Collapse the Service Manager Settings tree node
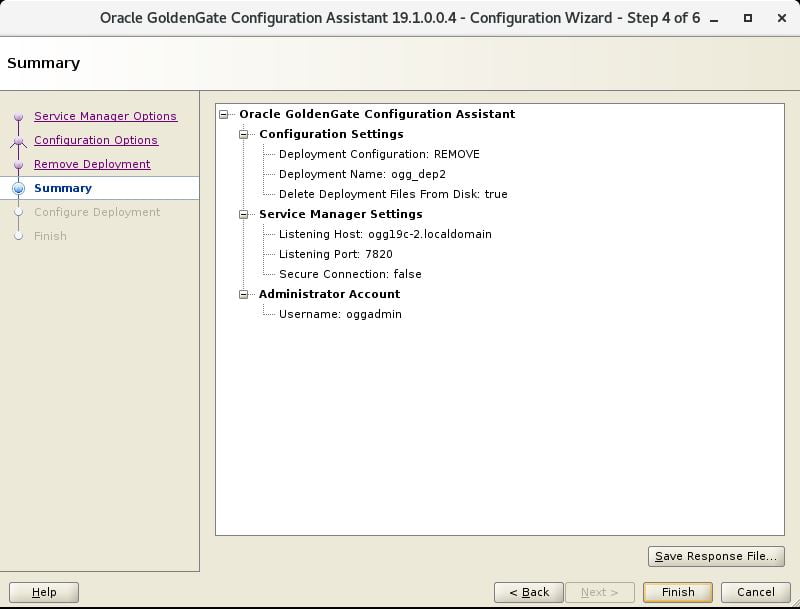 [243, 214]
